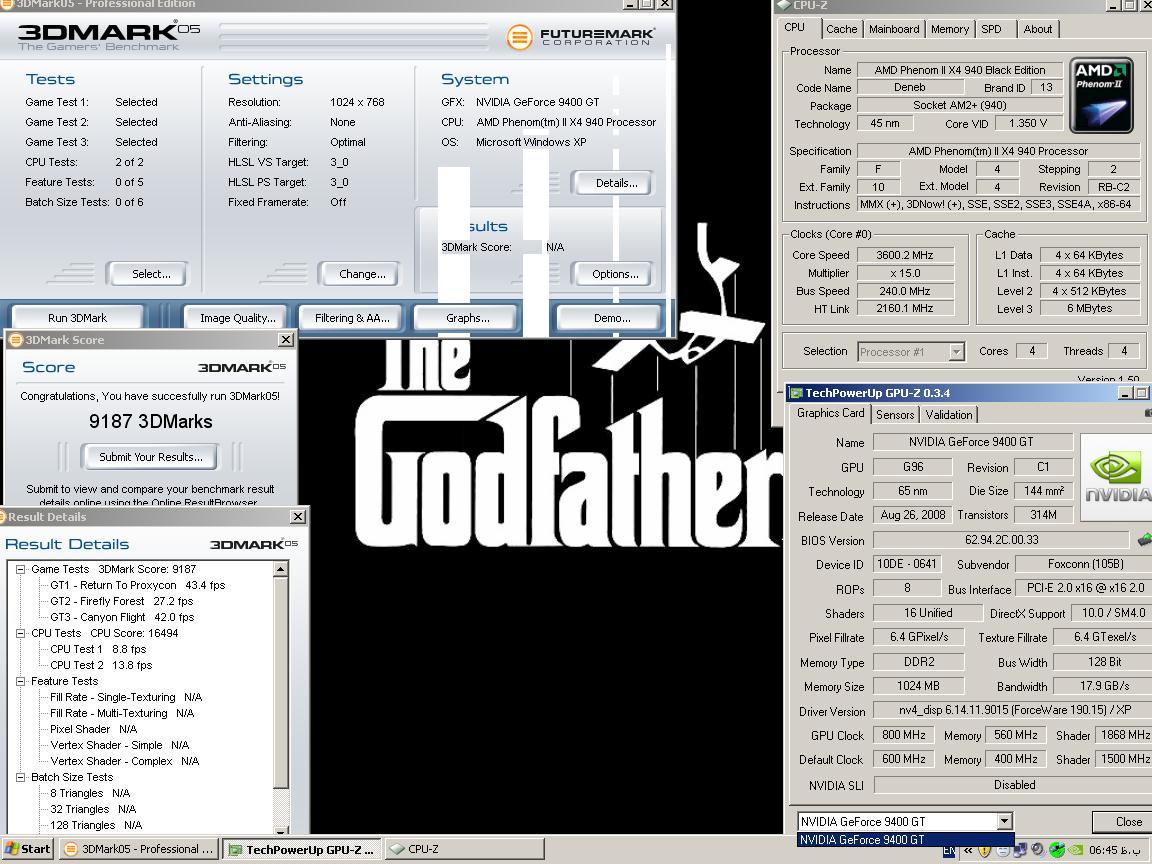
Task: Click Change button under Settings
Action: (361, 274)
